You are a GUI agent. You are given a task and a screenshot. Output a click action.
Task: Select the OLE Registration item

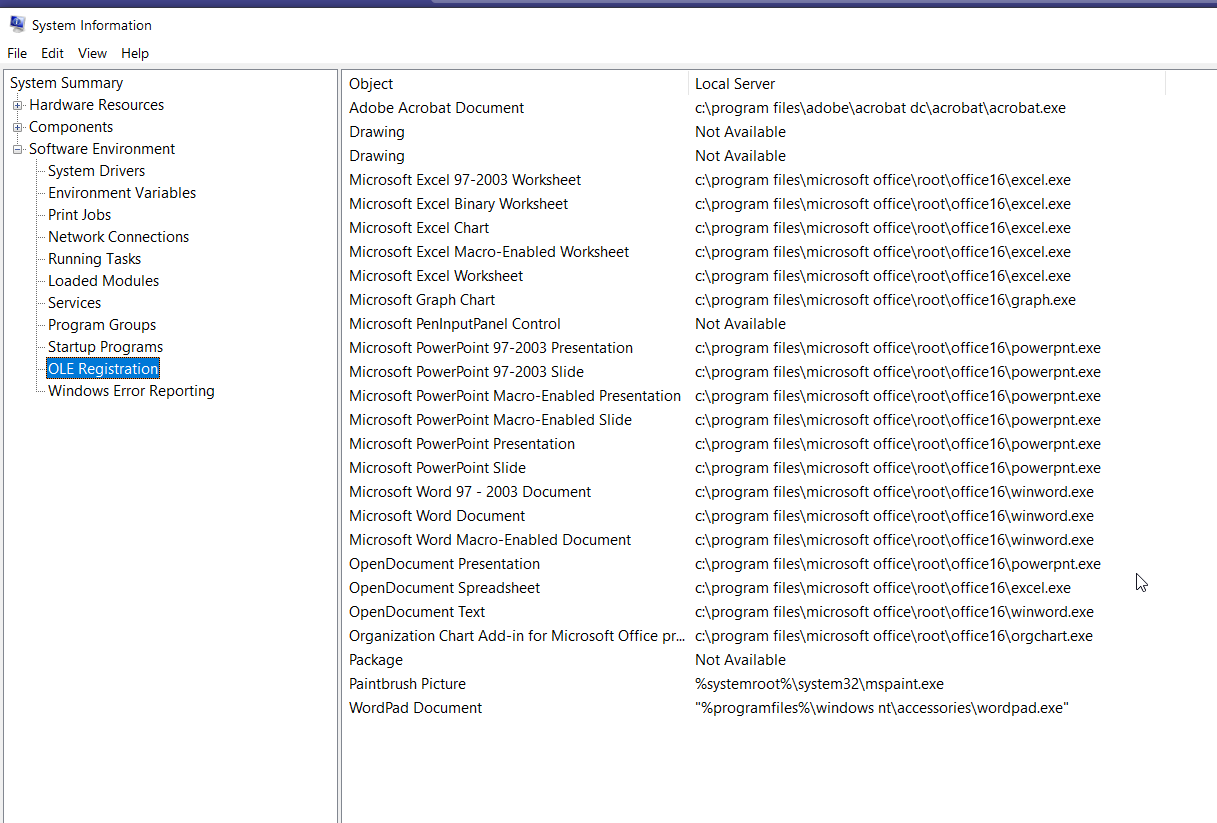(103, 369)
